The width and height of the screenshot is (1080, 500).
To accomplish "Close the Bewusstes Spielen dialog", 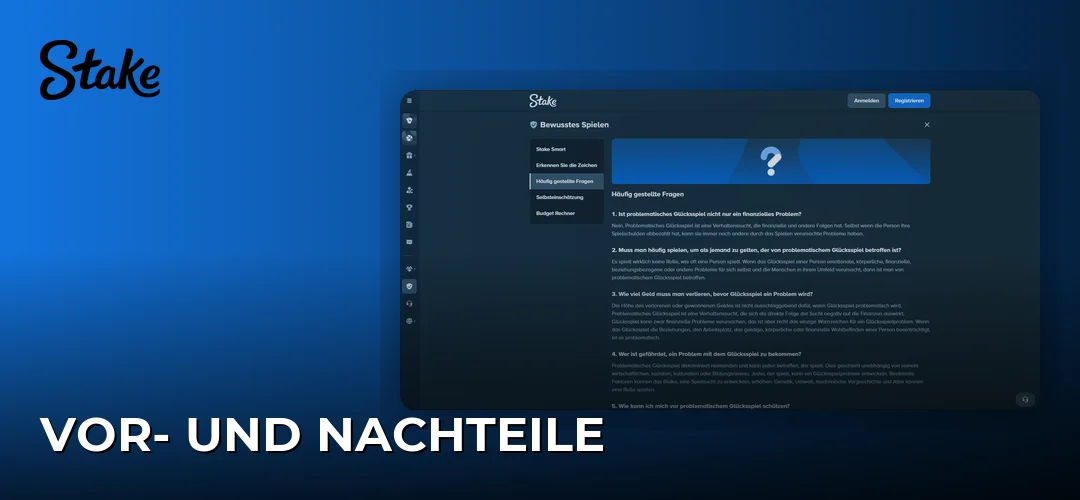I will coord(927,125).
